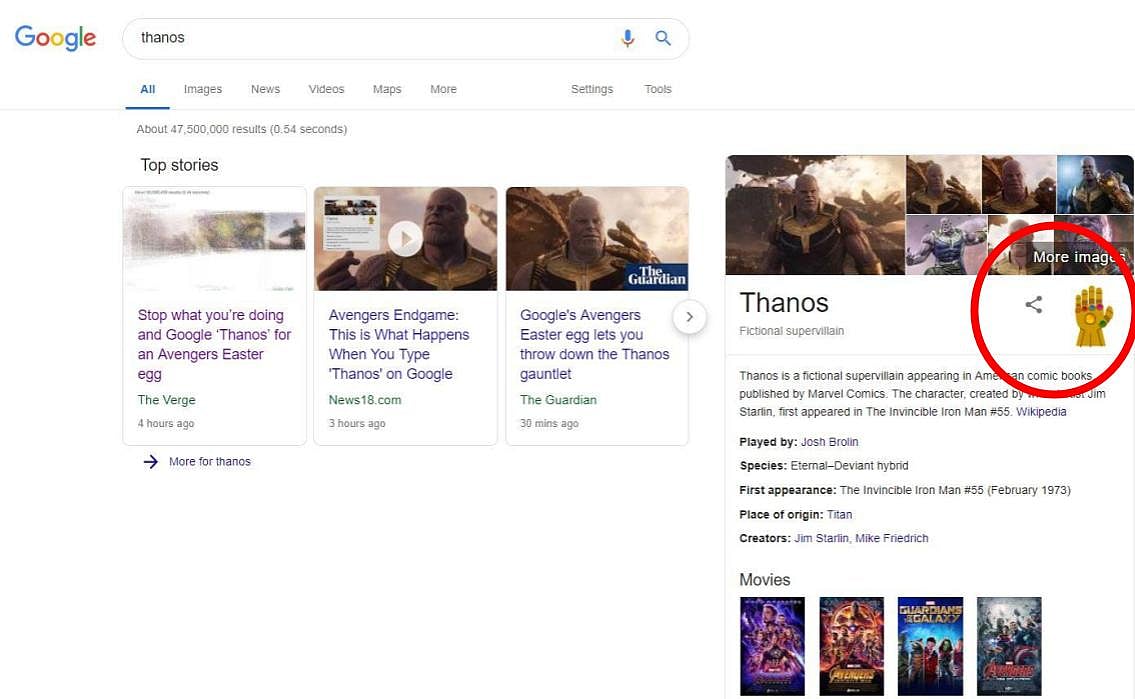The height and width of the screenshot is (699, 1135).
Task: Click the Google logo
Action: [x=55, y=38]
